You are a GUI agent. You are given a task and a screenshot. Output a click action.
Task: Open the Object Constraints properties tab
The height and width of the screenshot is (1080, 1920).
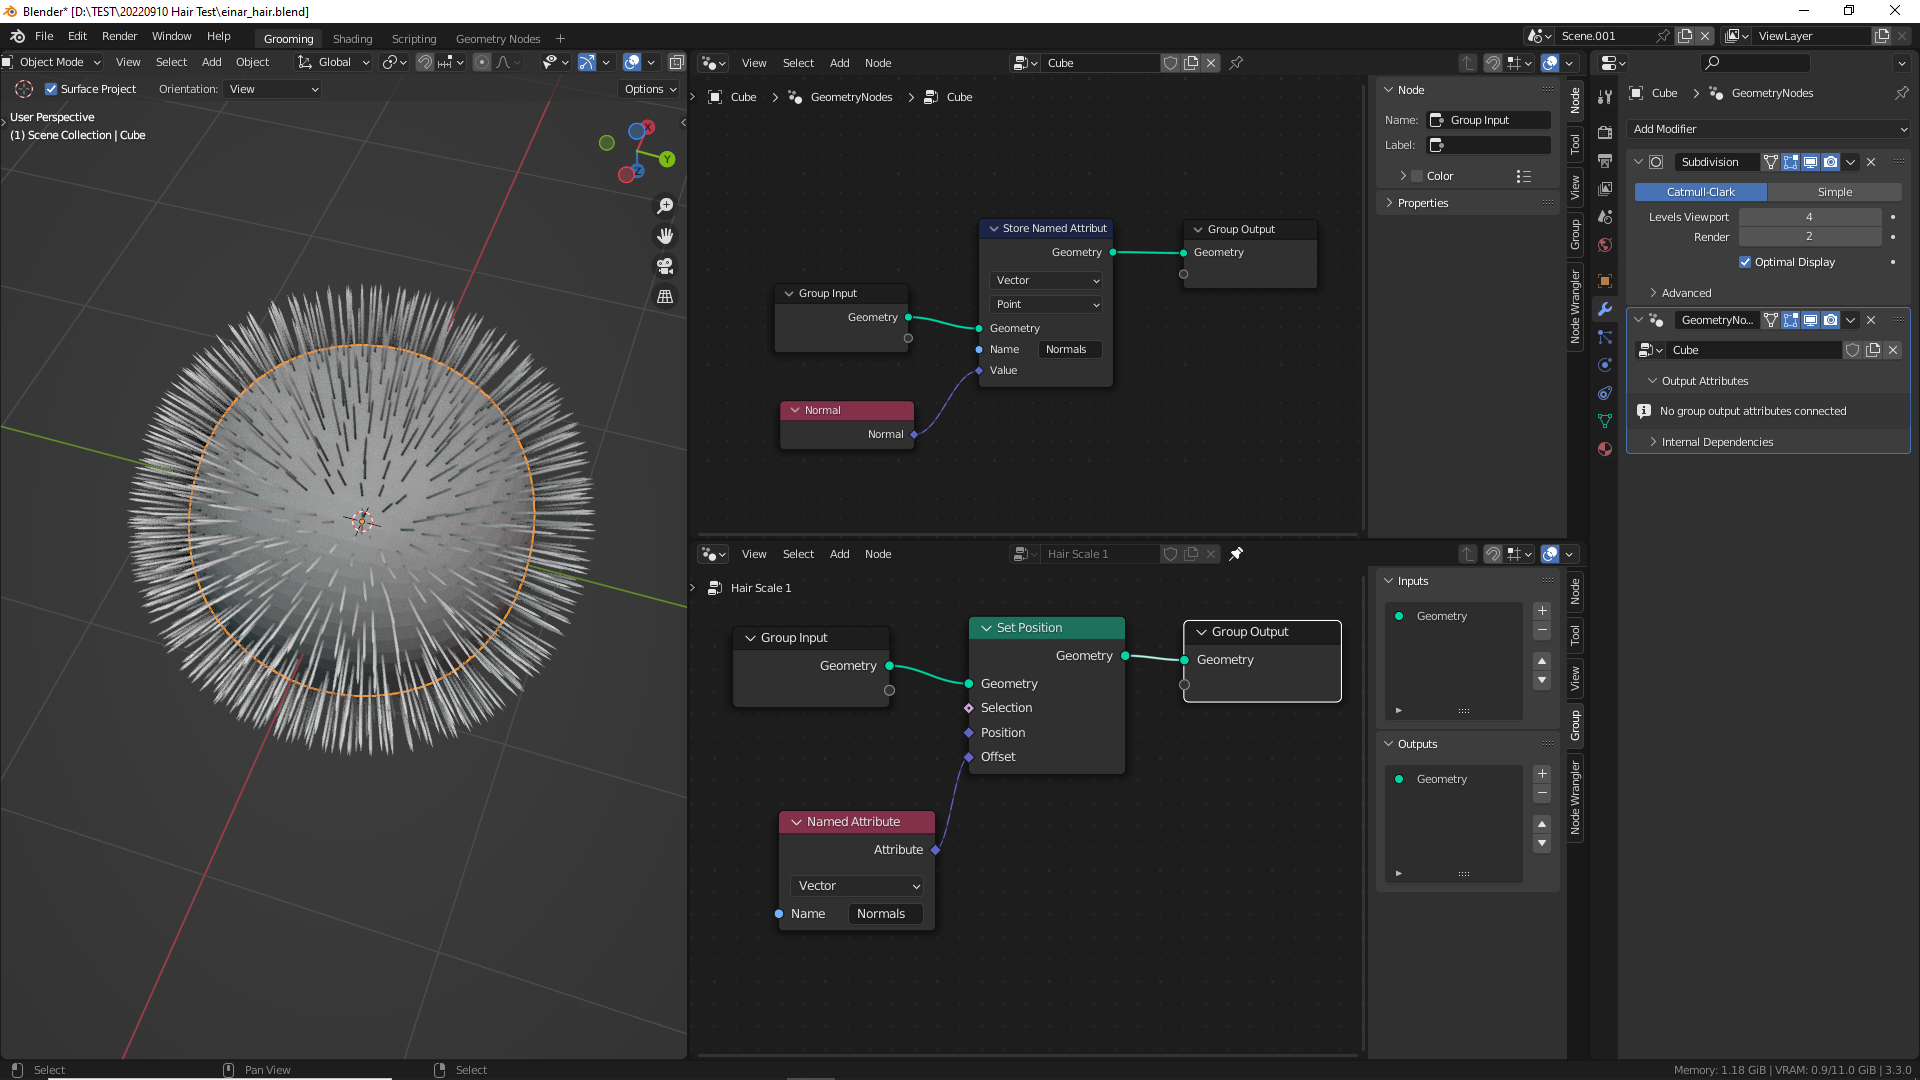[x=1605, y=393]
